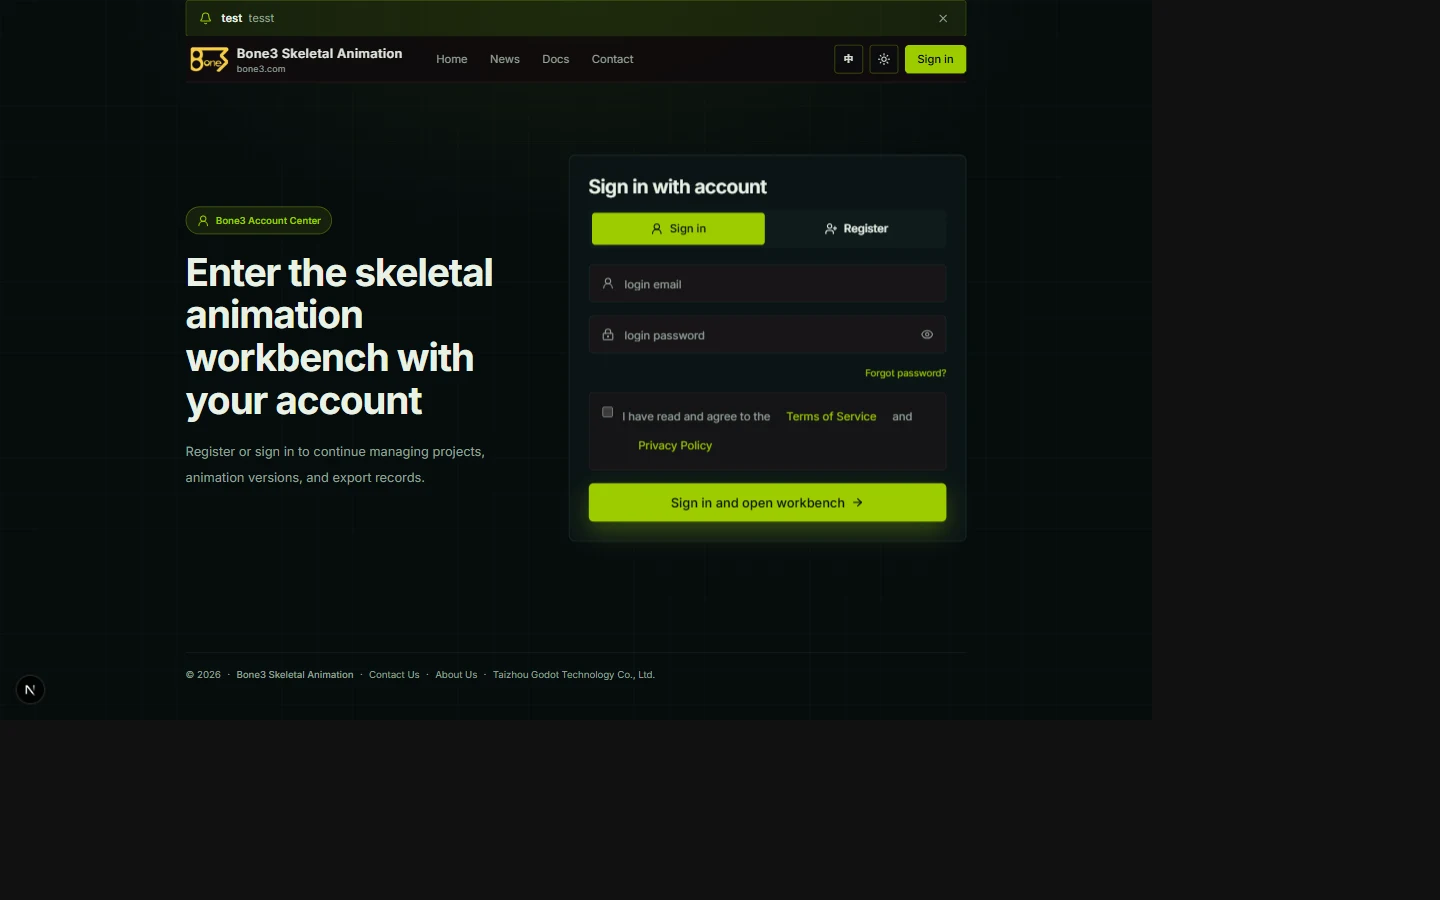Screen dimensions: 1440x900
Task: Open the Terms of Service link
Action: tap(831, 417)
